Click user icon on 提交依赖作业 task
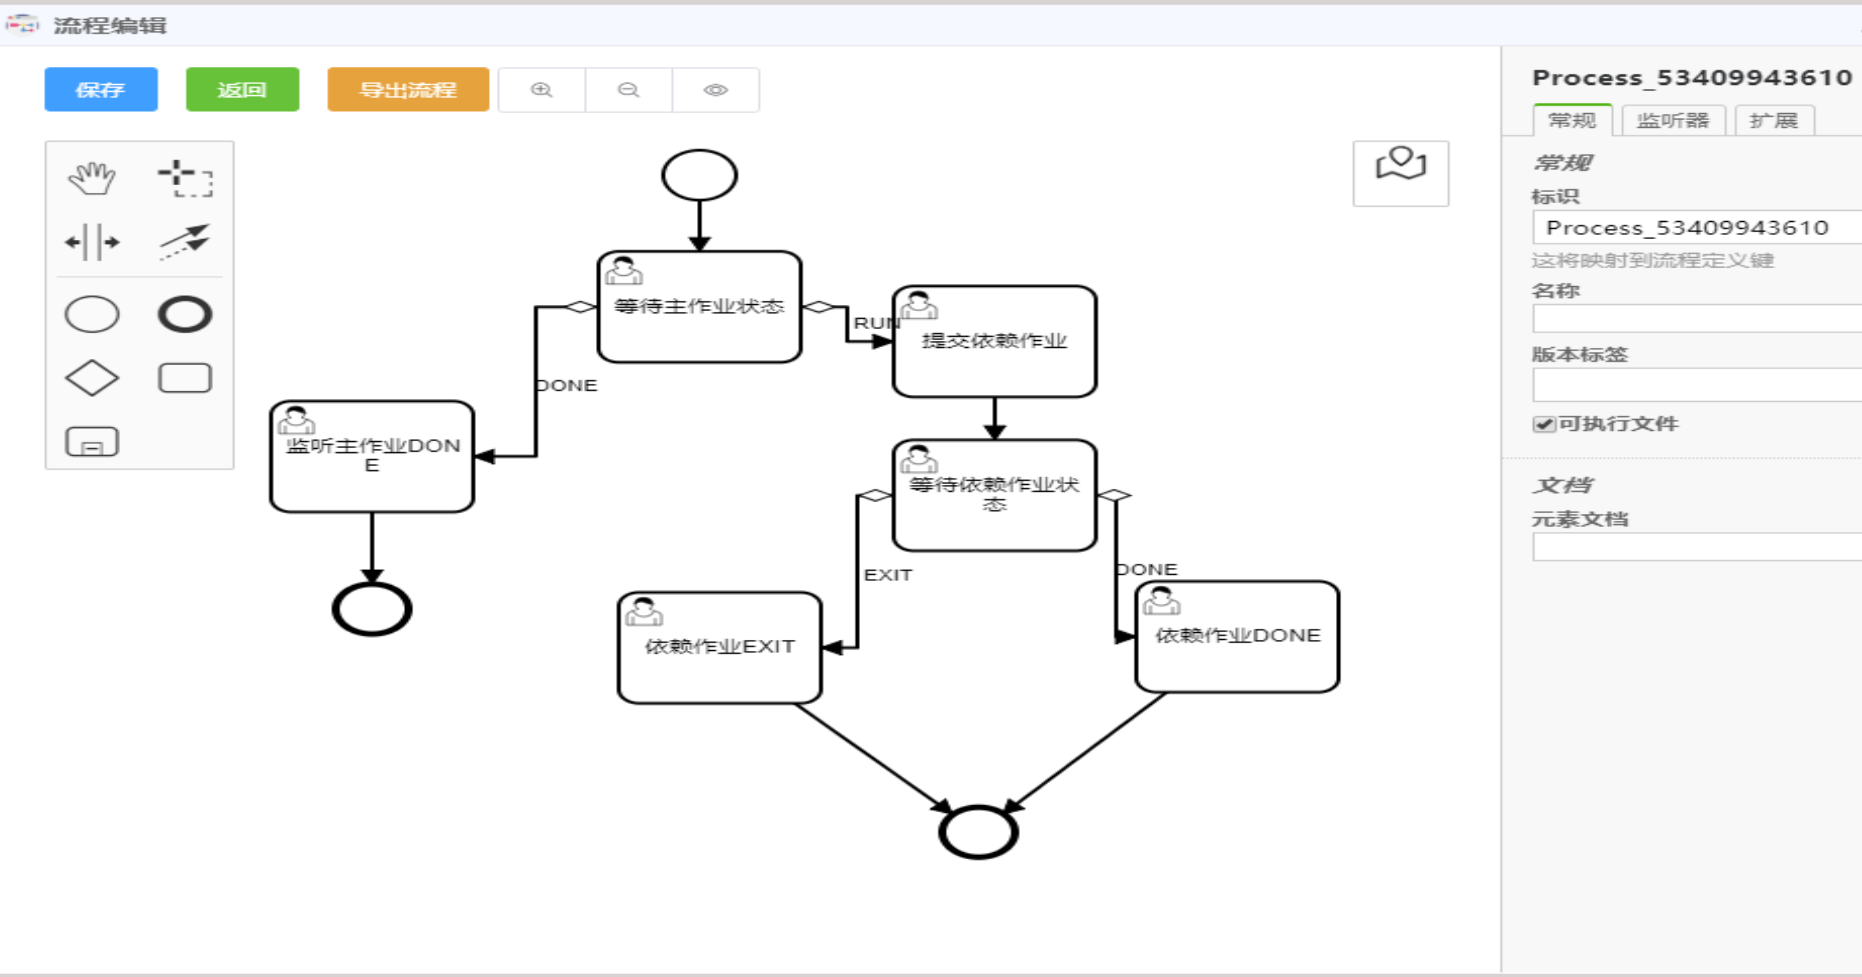The width and height of the screenshot is (1862, 977). click(x=919, y=306)
